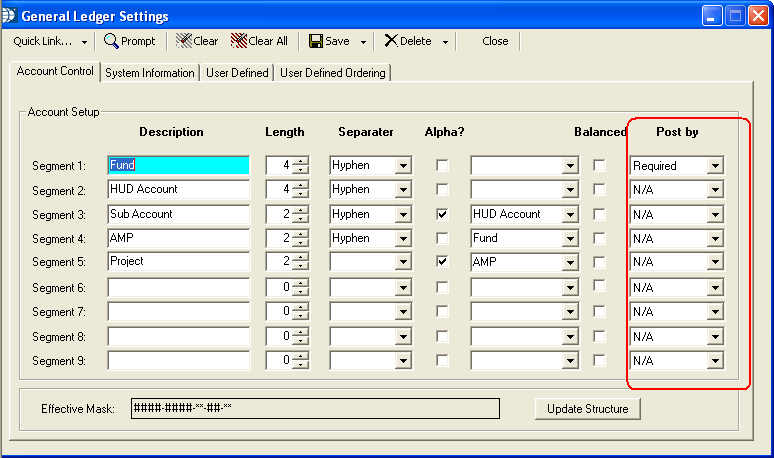Toggle Alpha checkbox for Segment 4
This screenshot has width=774, height=458.
(x=442, y=238)
